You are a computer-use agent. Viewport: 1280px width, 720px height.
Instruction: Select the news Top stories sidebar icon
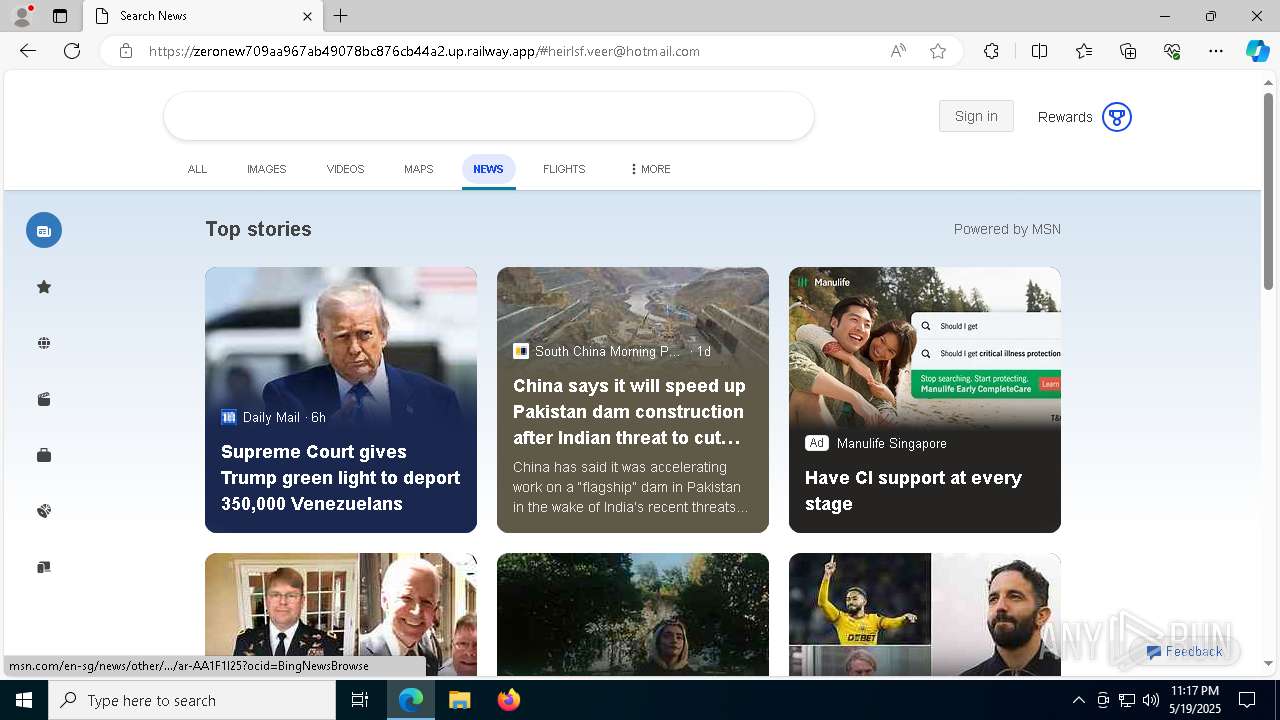[44, 230]
